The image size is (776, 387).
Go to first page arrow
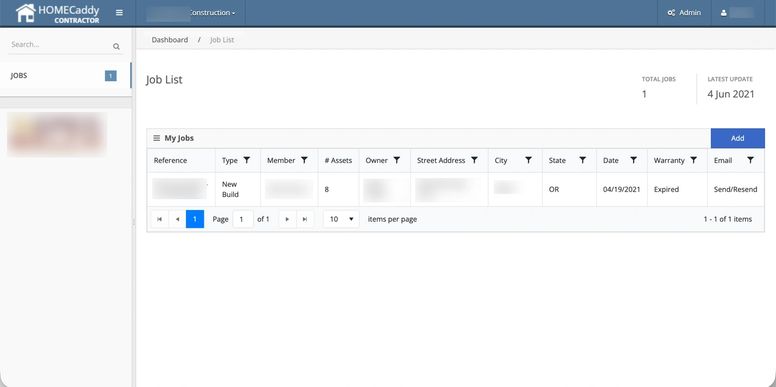[159, 219]
